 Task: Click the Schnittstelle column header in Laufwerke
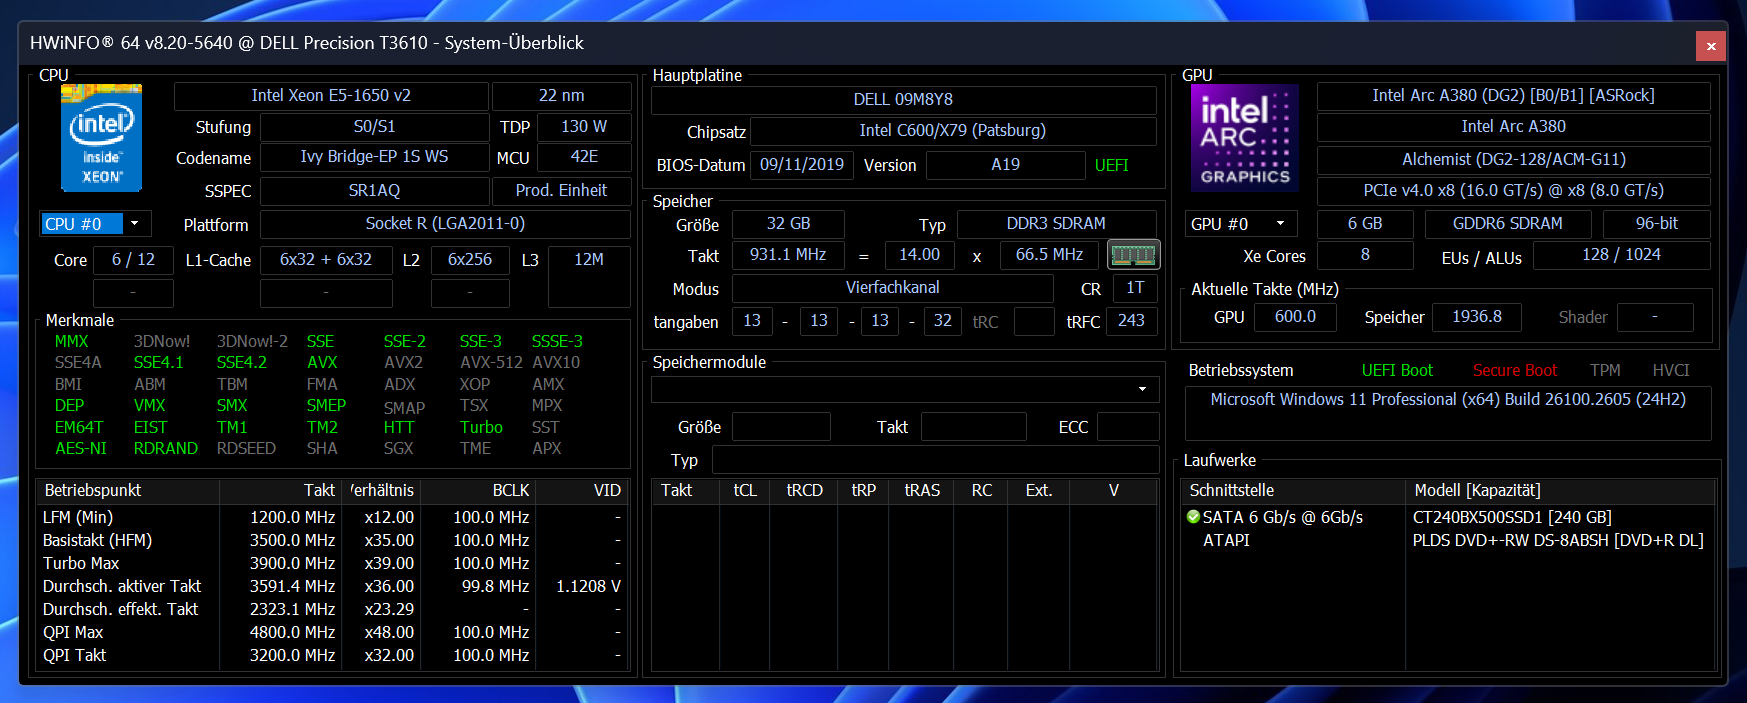click(x=1293, y=491)
